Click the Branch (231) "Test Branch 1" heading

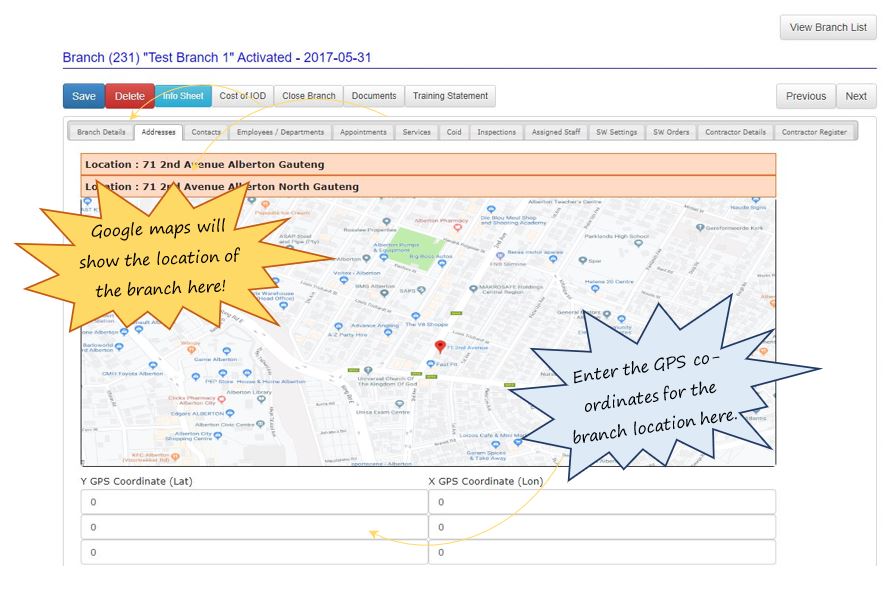217,58
